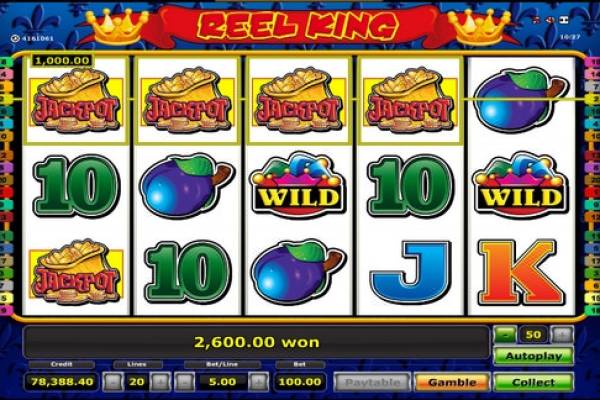The width and height of the screenshot is (600, 400).
Task: Click the plum symbol atop reel five
Action: (x=520, y=100)
